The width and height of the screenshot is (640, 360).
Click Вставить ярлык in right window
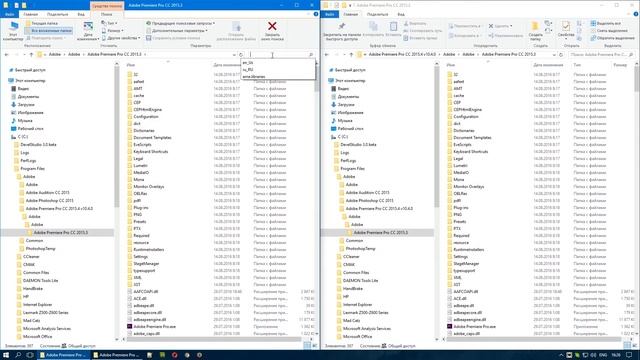pos(420,38)
